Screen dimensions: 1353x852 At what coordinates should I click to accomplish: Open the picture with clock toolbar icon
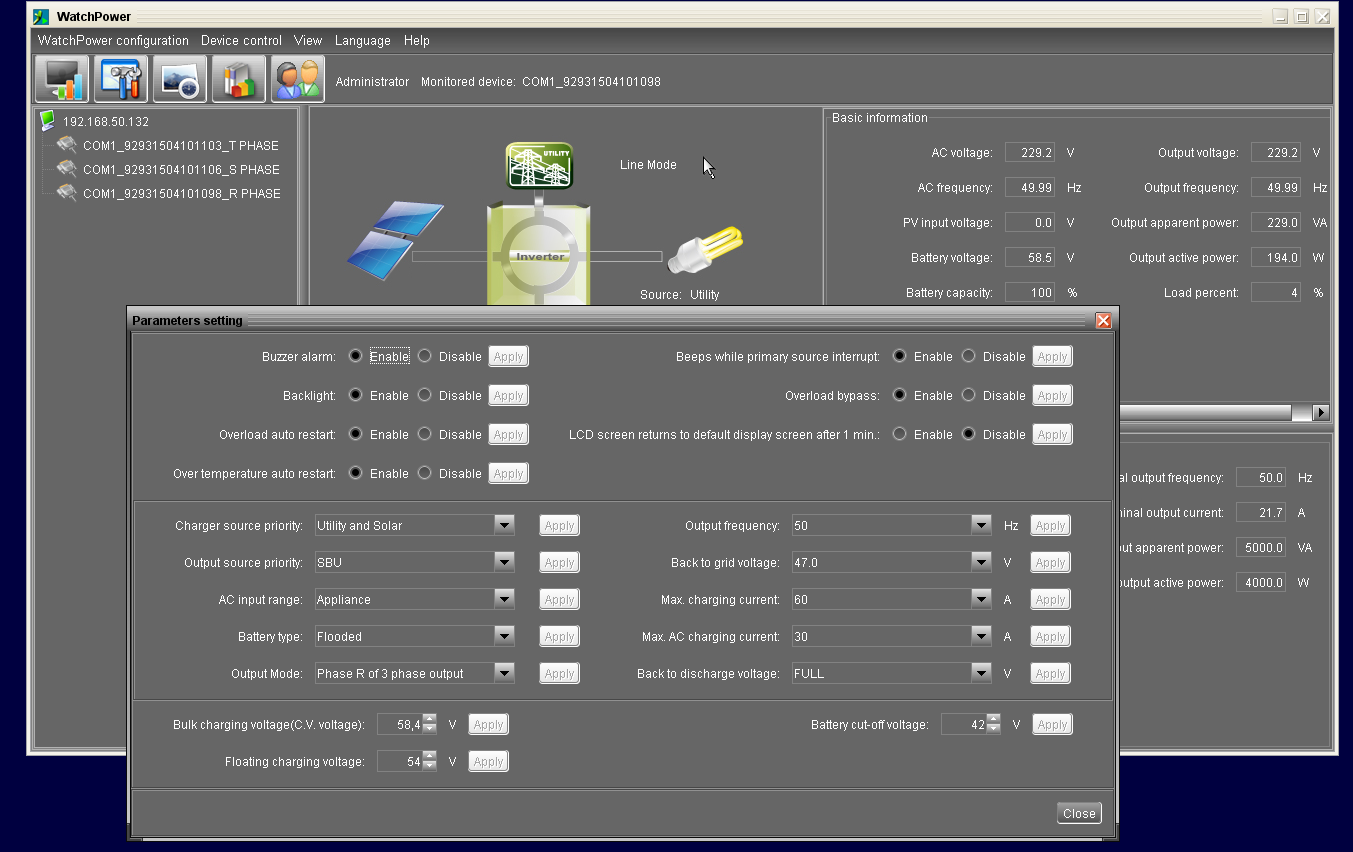coord(180,79)
